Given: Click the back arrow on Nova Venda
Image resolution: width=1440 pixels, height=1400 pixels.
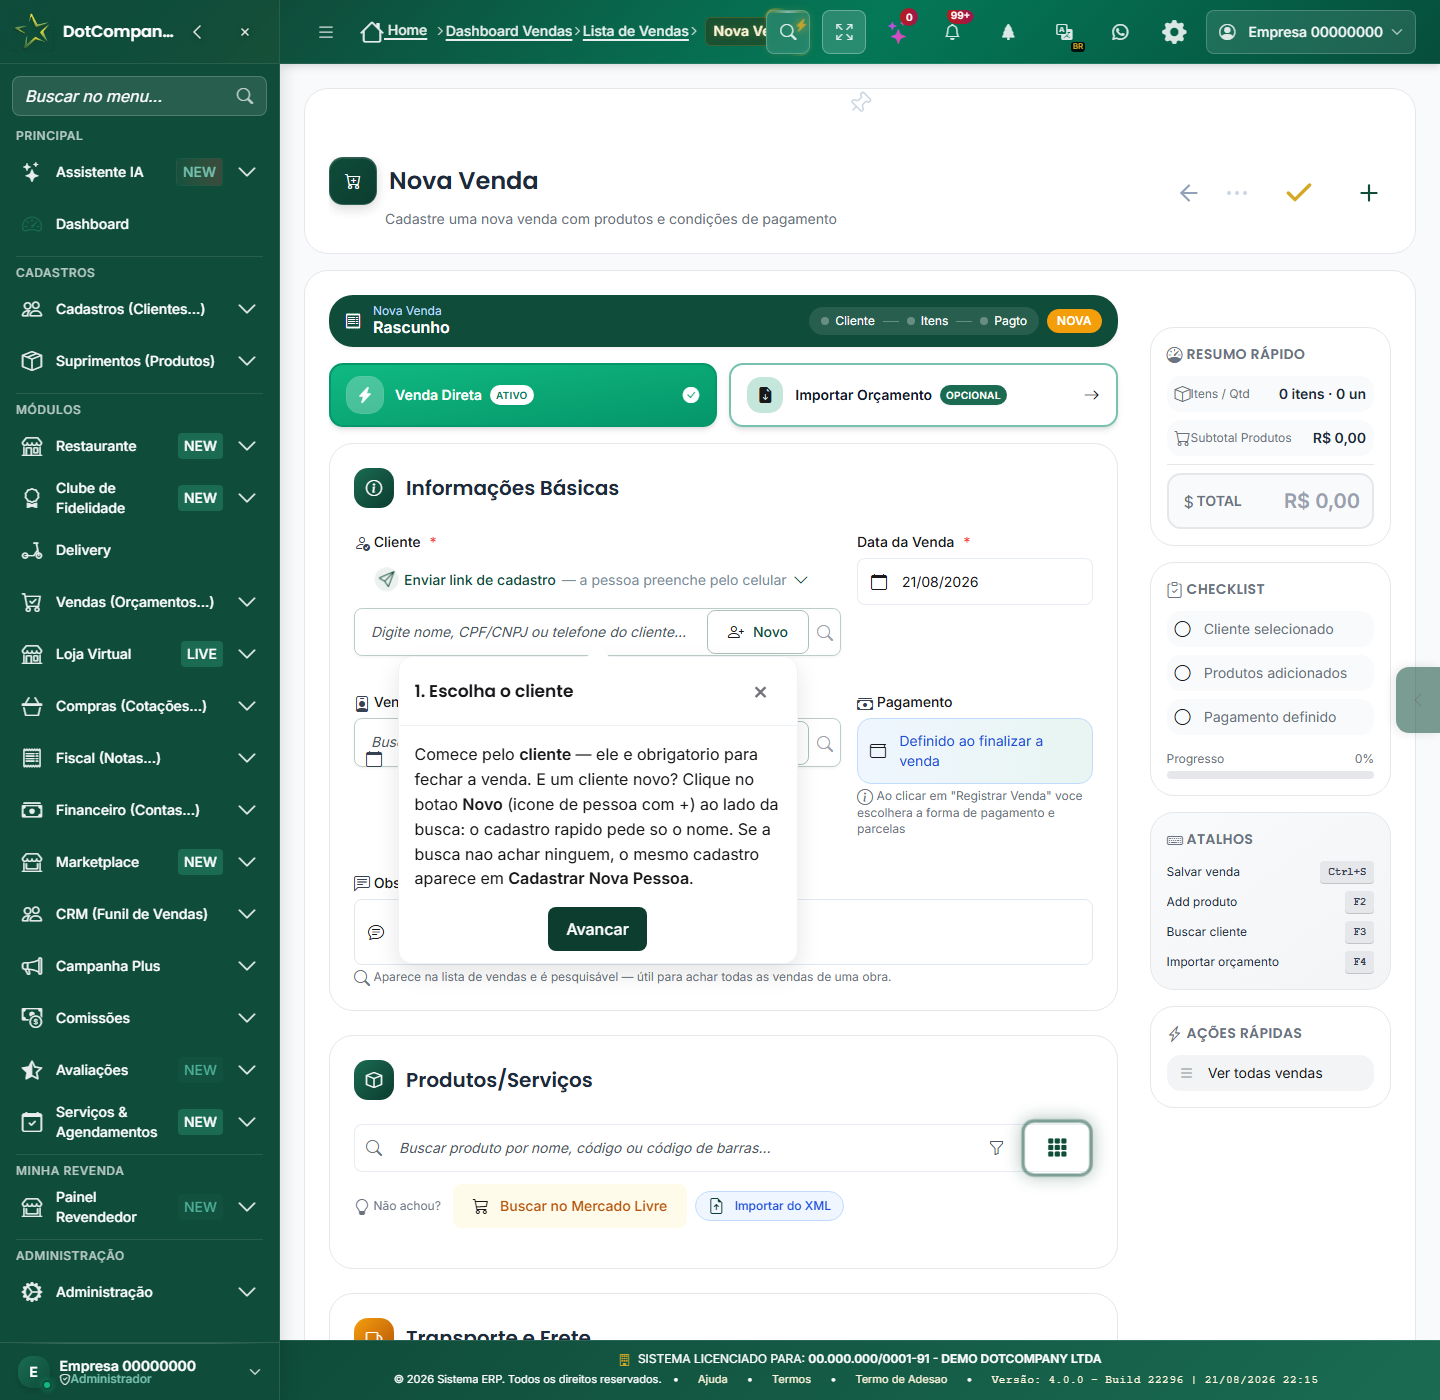Looking at the screenshot, I should [1188, 193].
